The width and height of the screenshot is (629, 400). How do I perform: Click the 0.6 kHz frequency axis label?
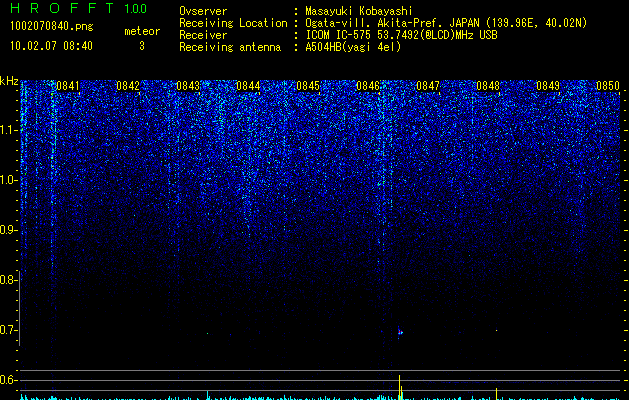[x=8, y=380]
